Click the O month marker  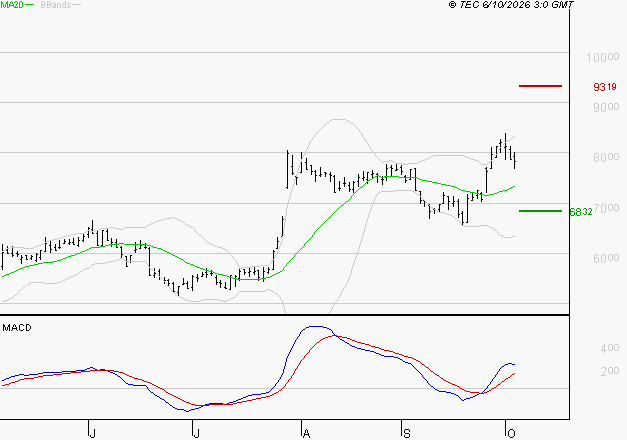[x=511, y=433]
